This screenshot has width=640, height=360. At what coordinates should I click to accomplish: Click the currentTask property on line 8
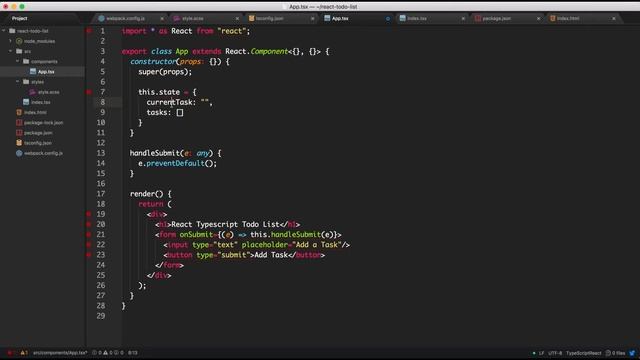coord(169,102)
